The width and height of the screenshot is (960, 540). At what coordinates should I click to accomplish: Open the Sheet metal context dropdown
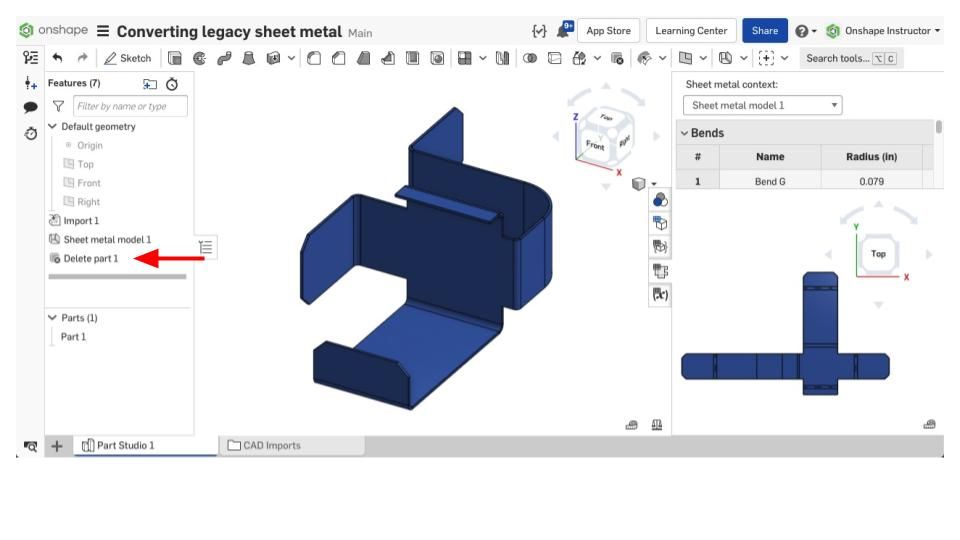click(x=762, y=105)
